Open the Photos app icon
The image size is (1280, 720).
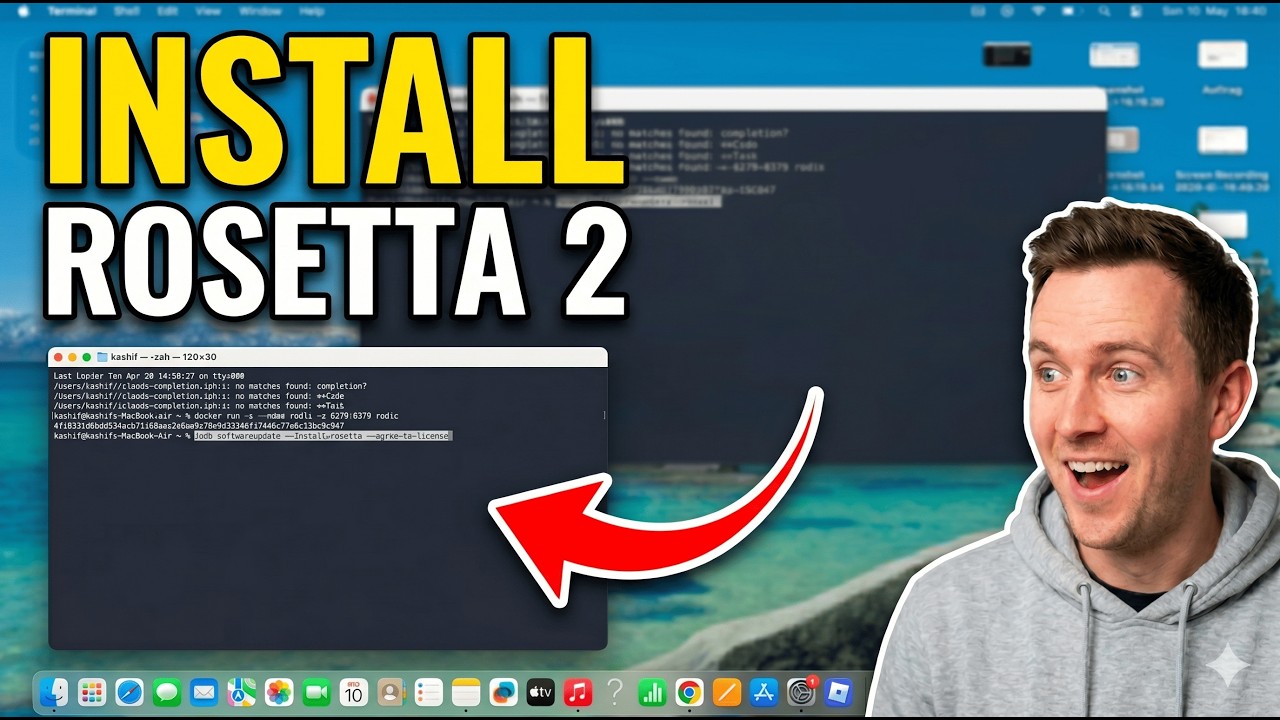279,691
